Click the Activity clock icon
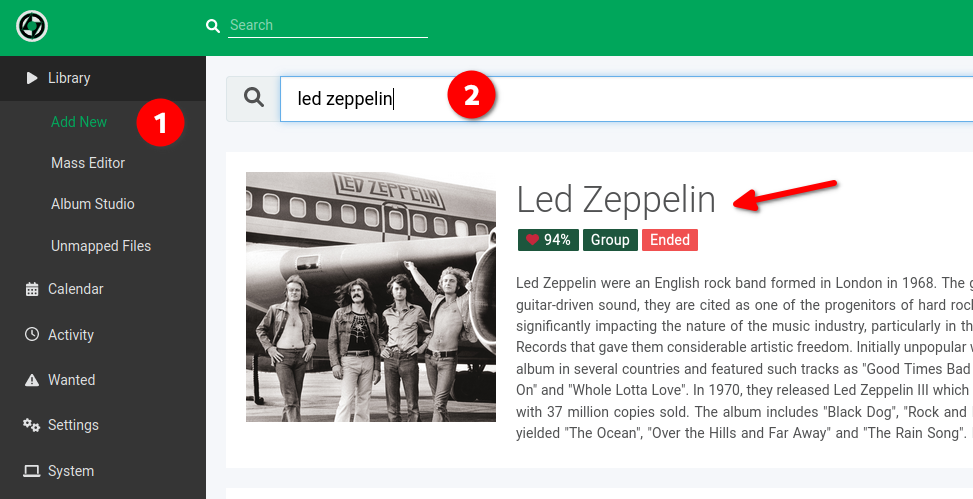 click(x=32, y=335)
